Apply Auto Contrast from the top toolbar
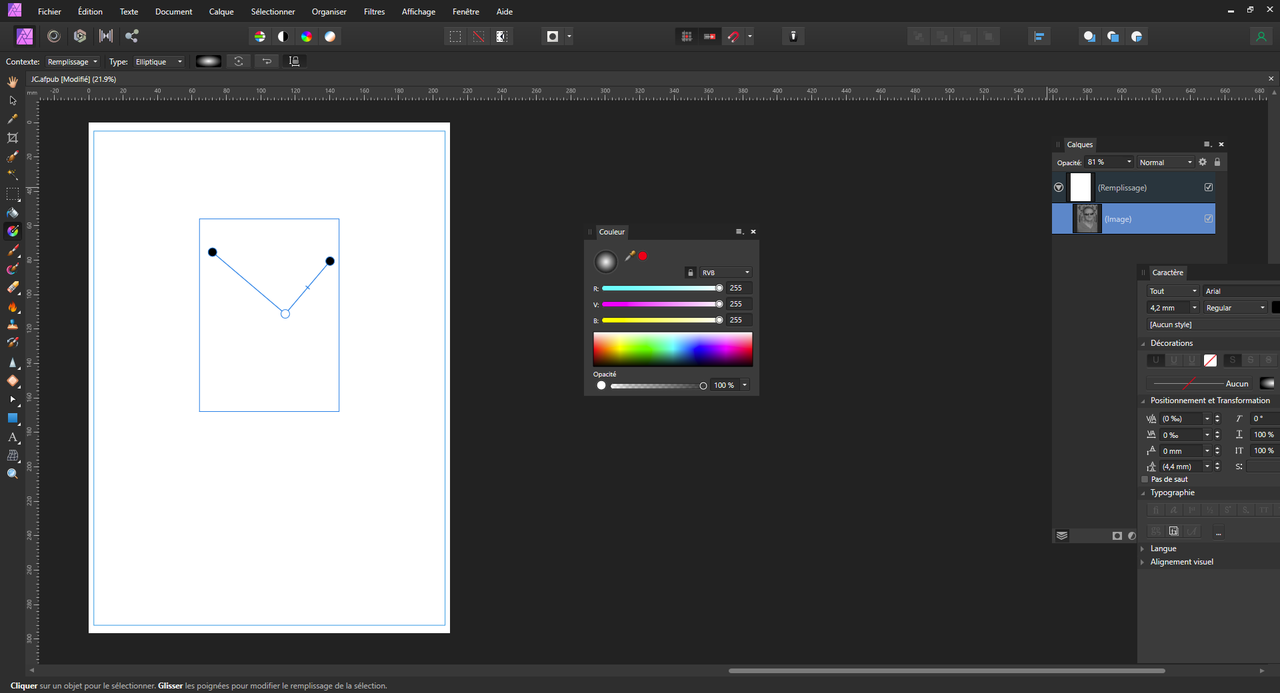 [x=283, y=36]
